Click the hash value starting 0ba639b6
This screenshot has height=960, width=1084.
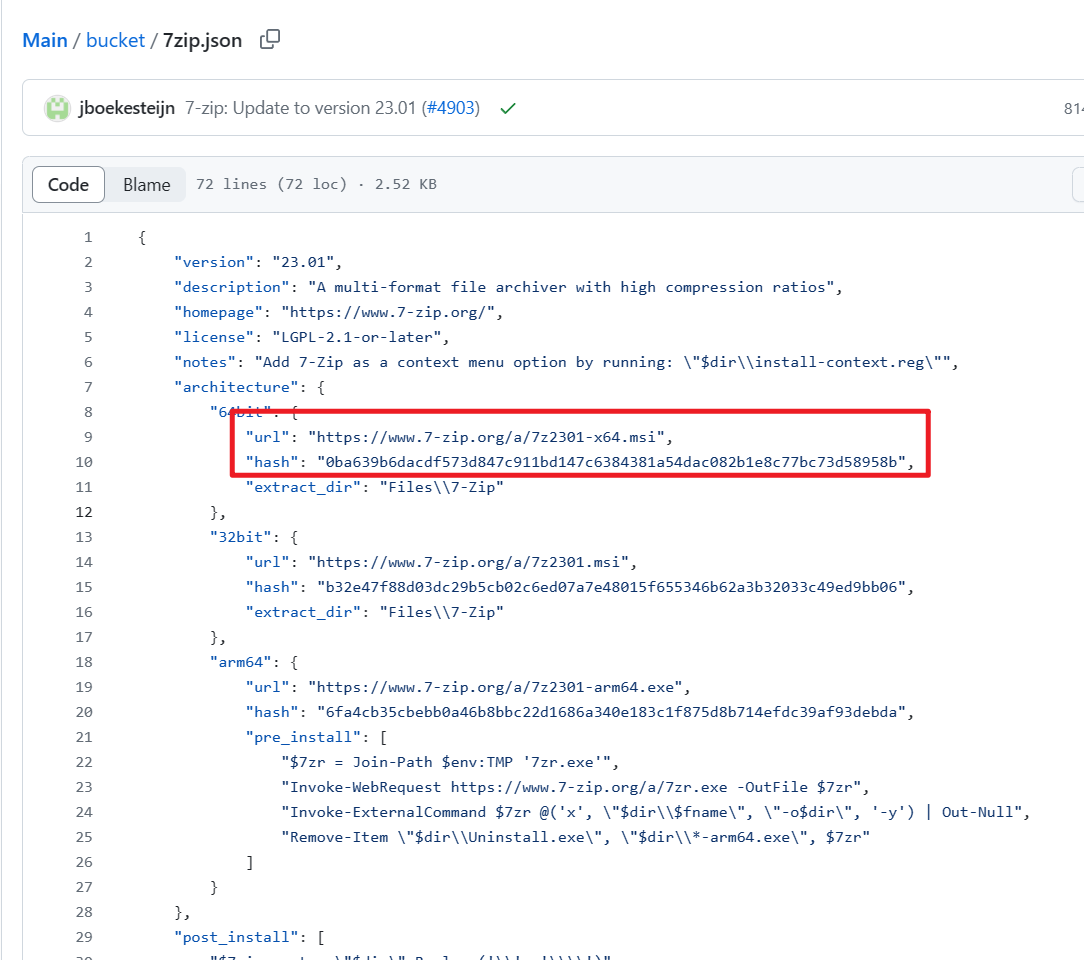click(611, 462)
